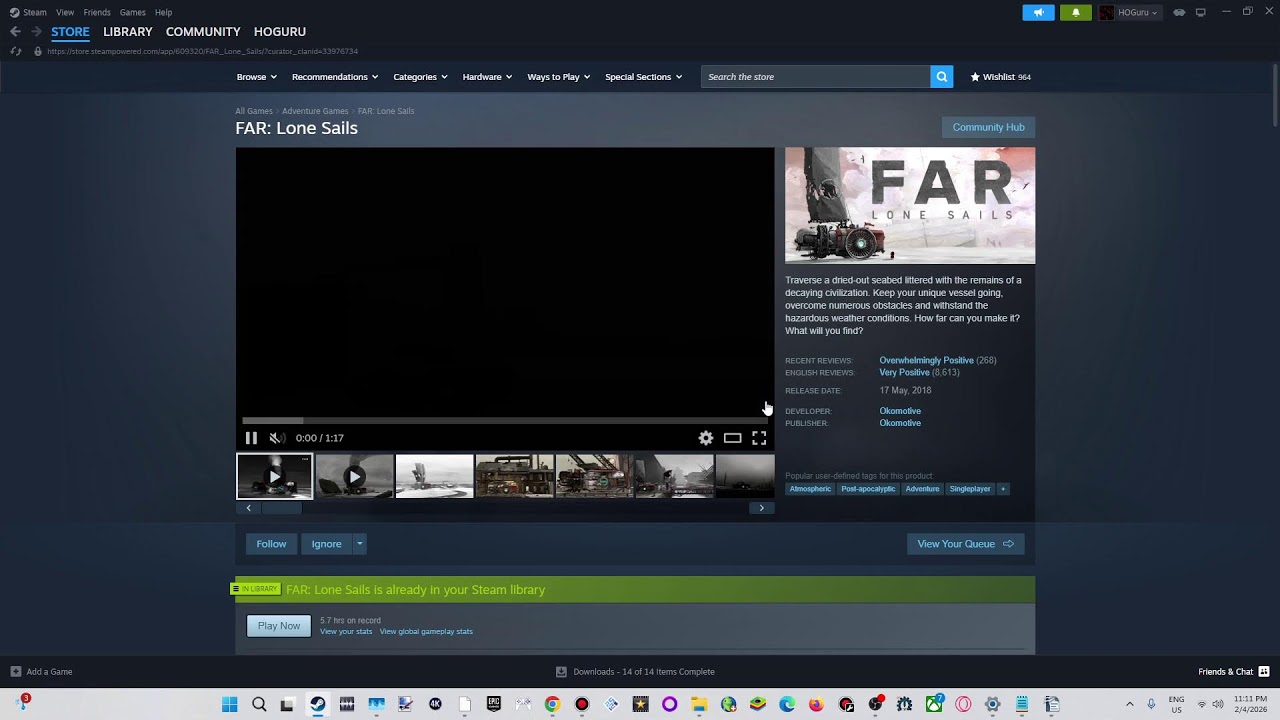Open the Okomotive developer link
This screenshot has height=720, width=1280.
(900, 411)
